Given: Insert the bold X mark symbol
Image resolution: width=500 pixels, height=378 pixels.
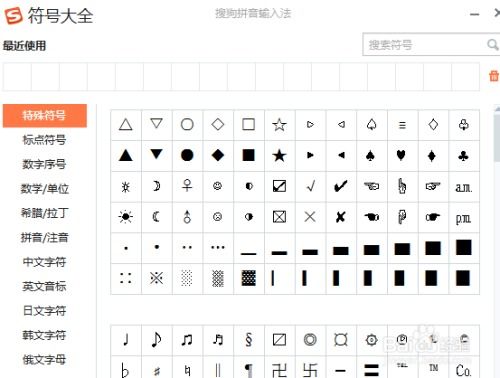Looking at the screenshot, I should click(x=341, y=217).
